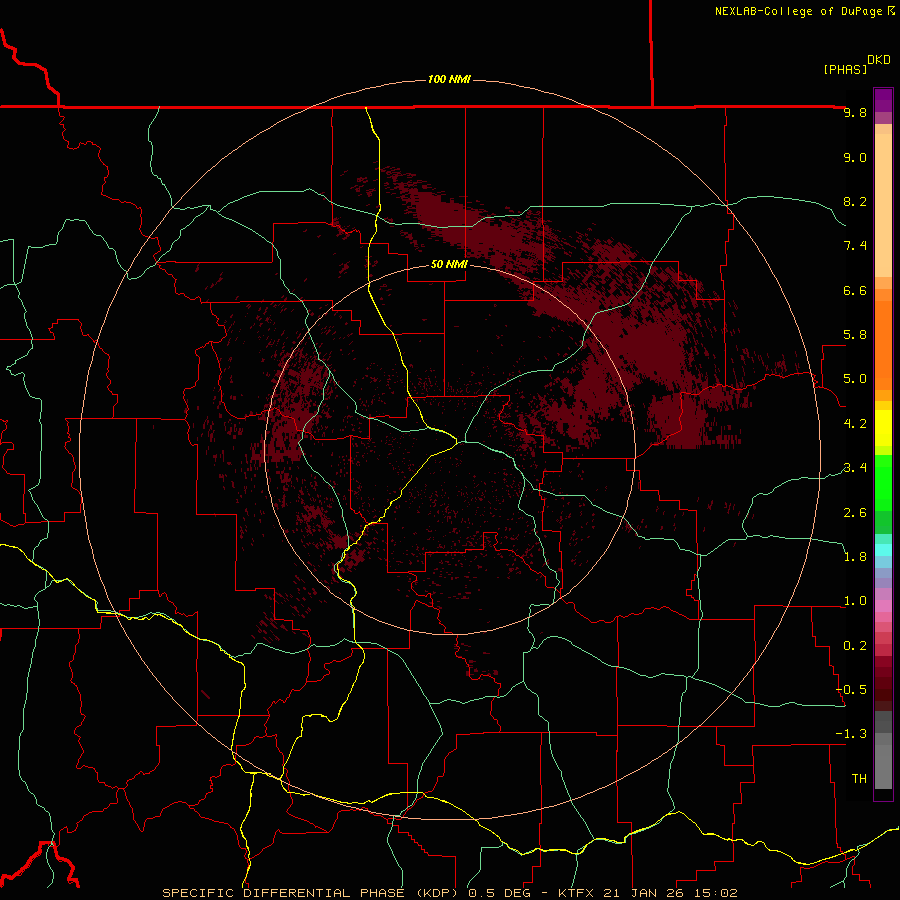The image size is (900, 900).
Task: Select the DKD product label
Action: point(878,60)
